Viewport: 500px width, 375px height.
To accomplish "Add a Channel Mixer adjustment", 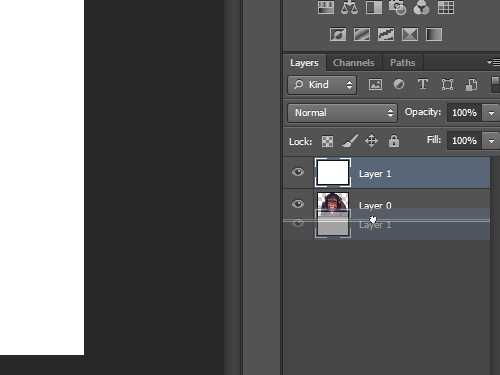I will pyautogui.click(x=421, y=7).
